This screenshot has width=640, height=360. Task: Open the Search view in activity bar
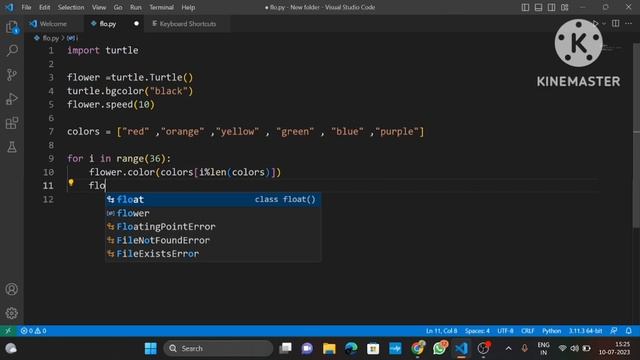12,50
